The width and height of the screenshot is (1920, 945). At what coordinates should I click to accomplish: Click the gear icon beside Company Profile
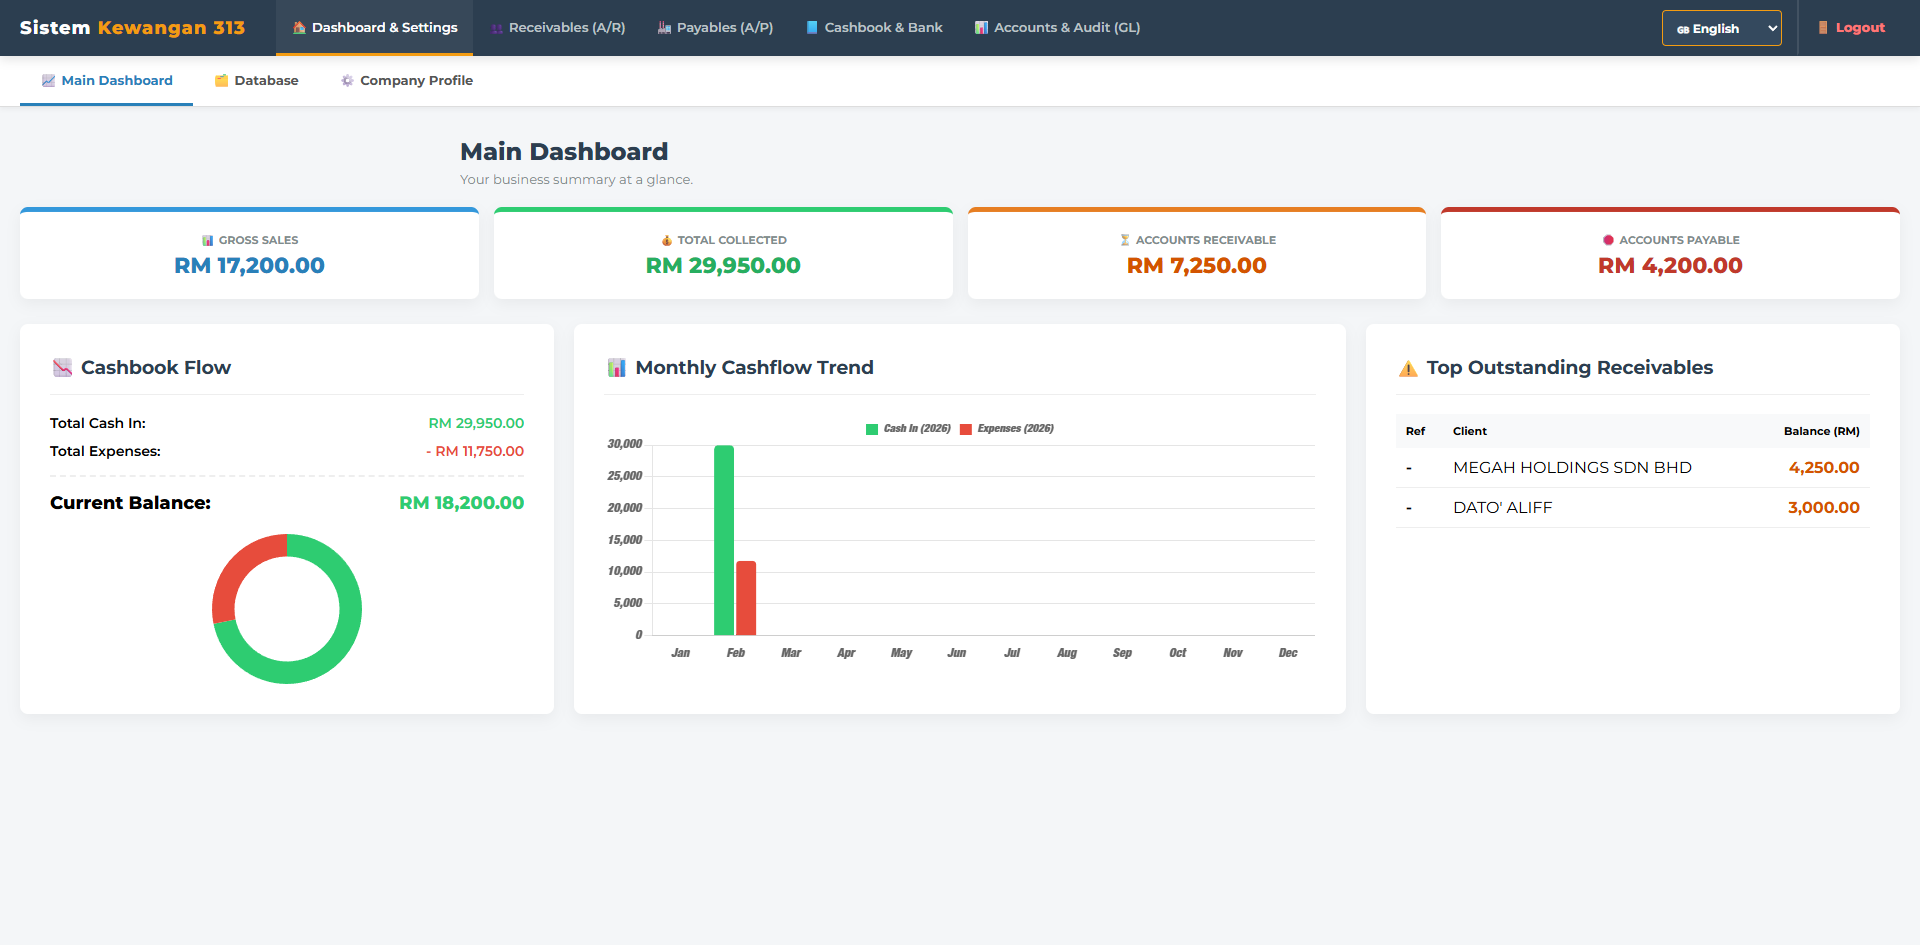tap(347, 80)
